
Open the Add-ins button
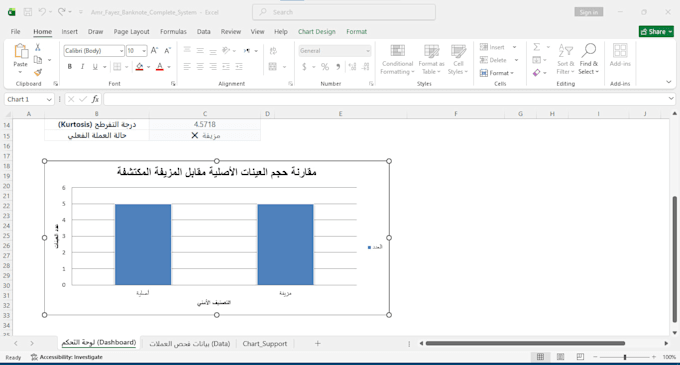tap(620, 55)
